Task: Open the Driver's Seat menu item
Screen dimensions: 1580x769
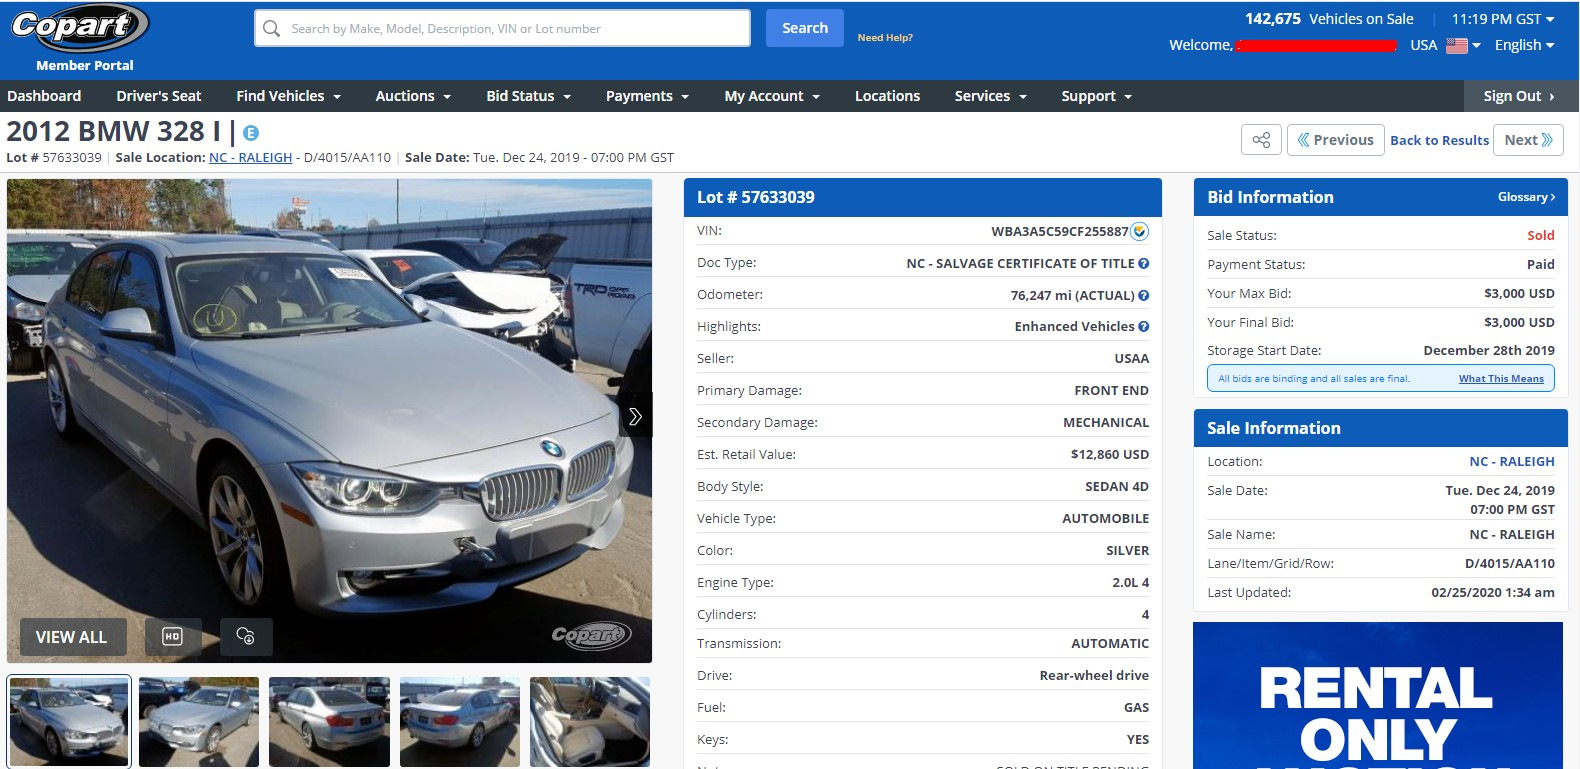Action: pyautogui.click(x=159, y=96)
